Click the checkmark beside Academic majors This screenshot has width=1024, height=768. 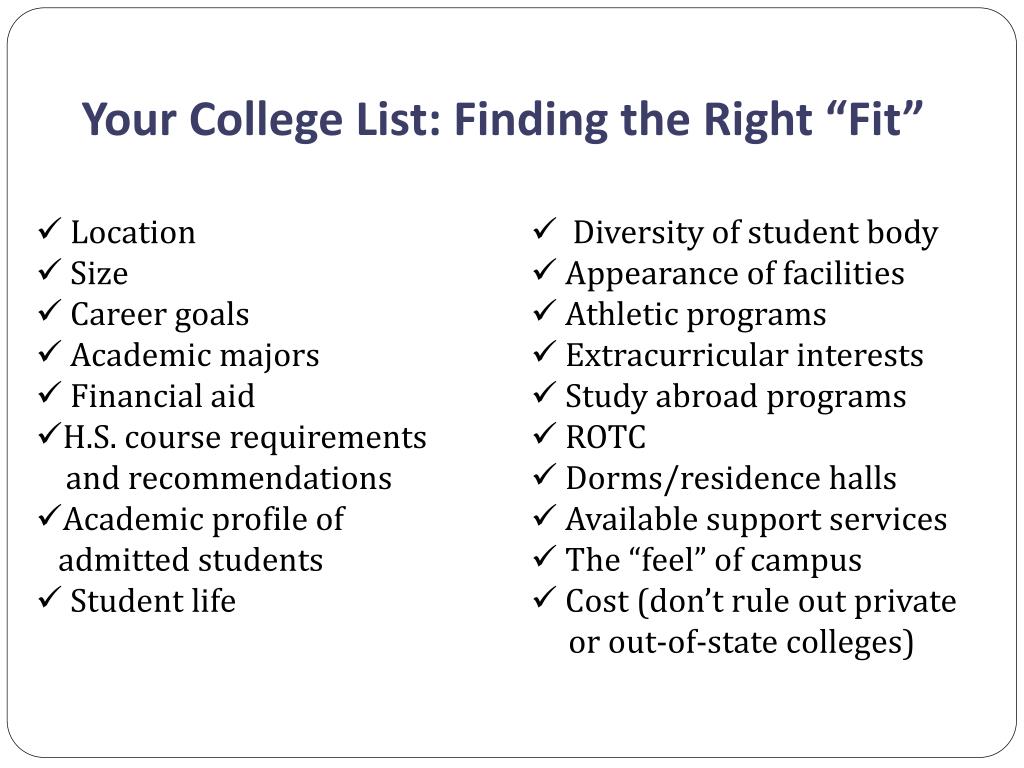pyautogui.click(x=49, y=353)
